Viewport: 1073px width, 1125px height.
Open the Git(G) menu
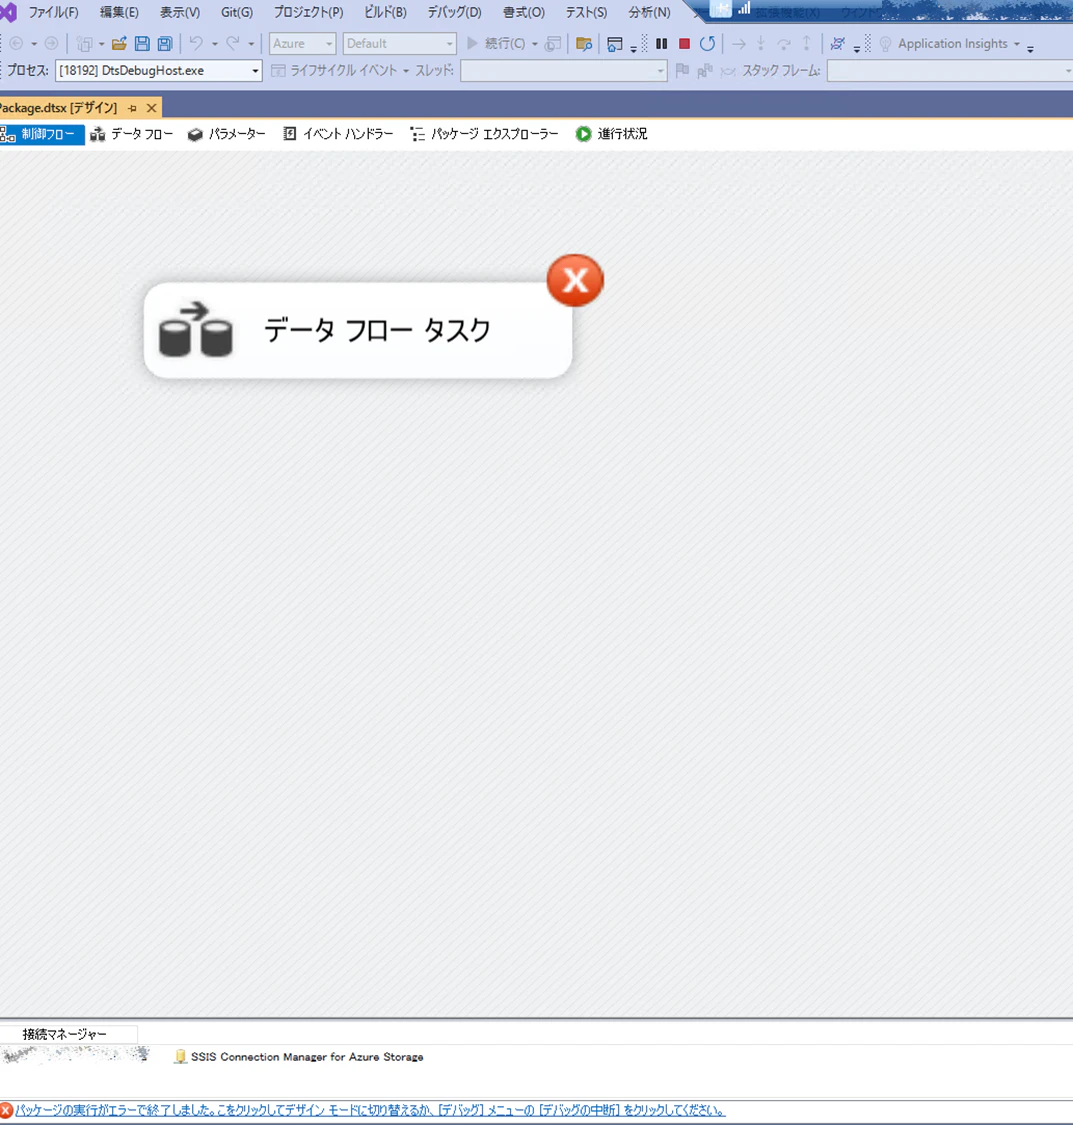point(237,12)
